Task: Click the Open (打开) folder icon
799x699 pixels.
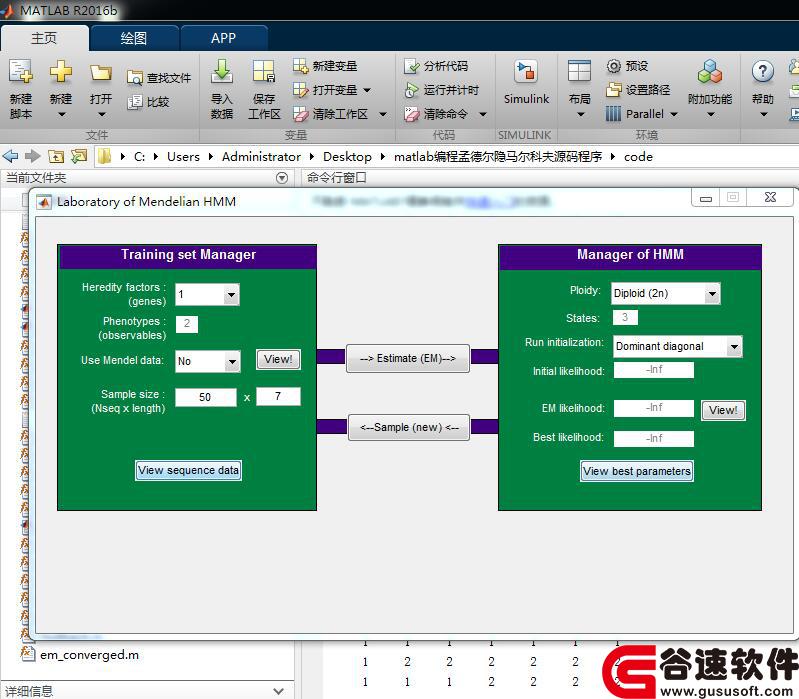Action: (101, 73)
